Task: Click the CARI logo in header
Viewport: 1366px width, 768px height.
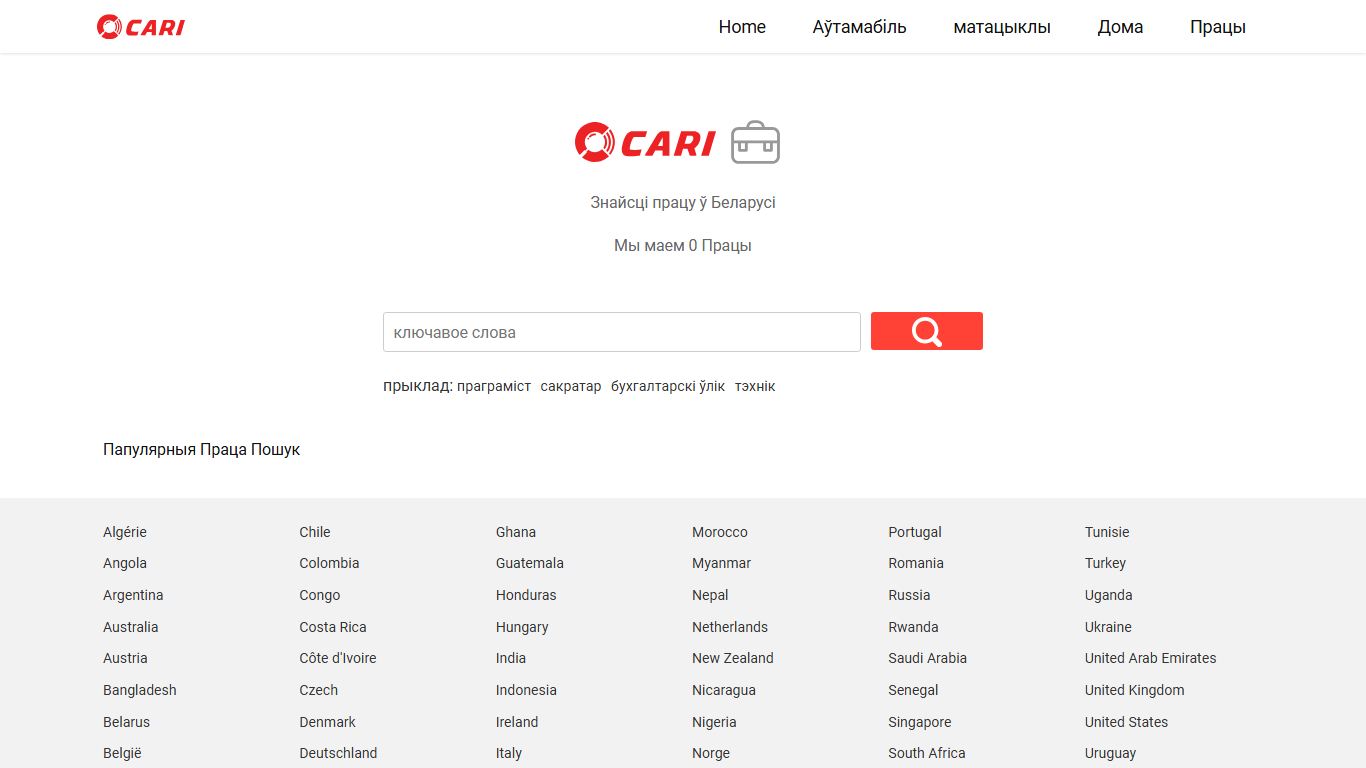Action: point(141,27)
